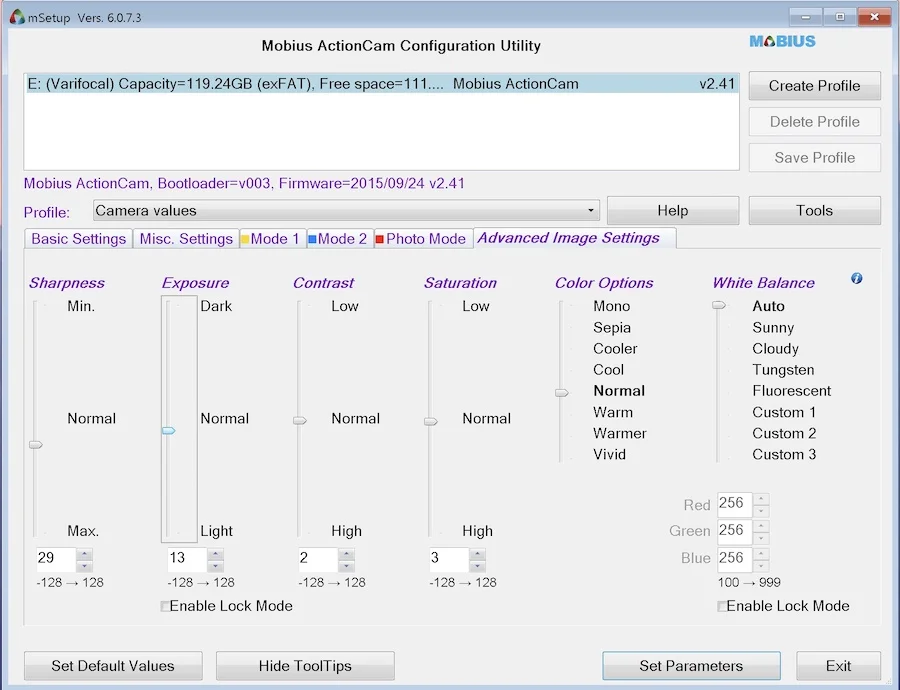The image size is (900, 690).
Task: Increase Blue white balance value
Action: point(761,554)
